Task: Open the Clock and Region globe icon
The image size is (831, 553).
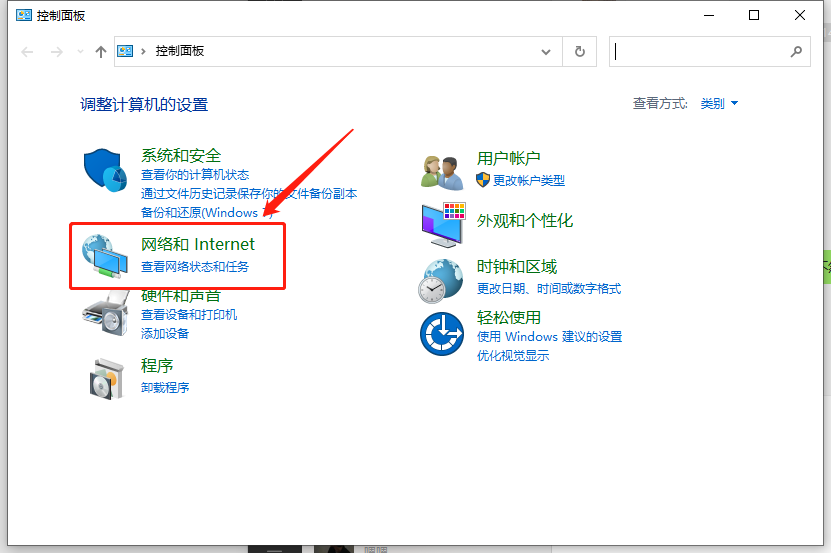Action: click(x=440, y=281)
